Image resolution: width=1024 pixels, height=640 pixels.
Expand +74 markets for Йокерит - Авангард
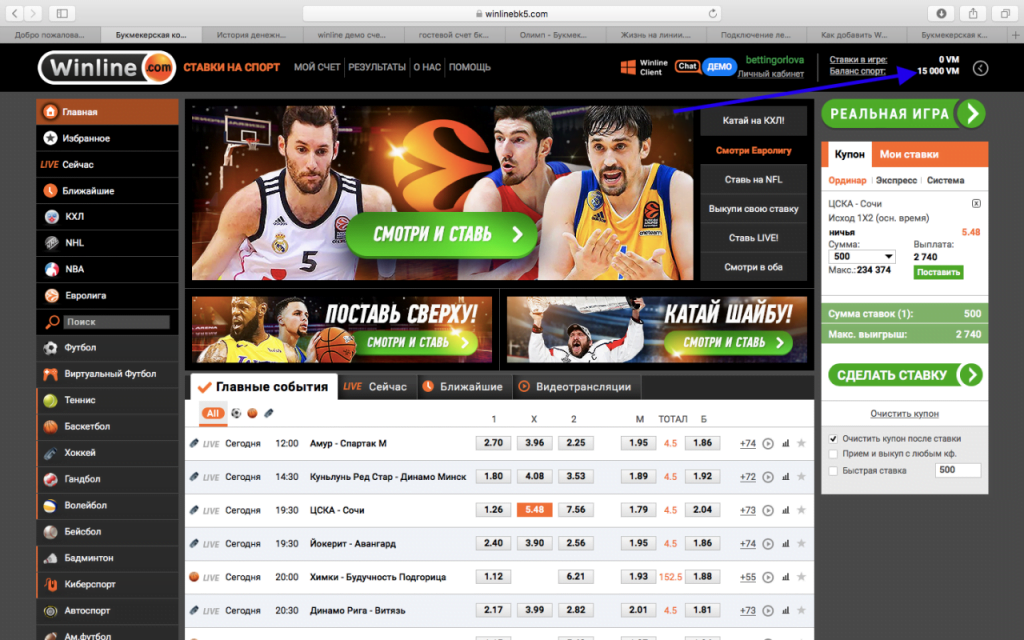pyautogui.click(x=748, y=543)
